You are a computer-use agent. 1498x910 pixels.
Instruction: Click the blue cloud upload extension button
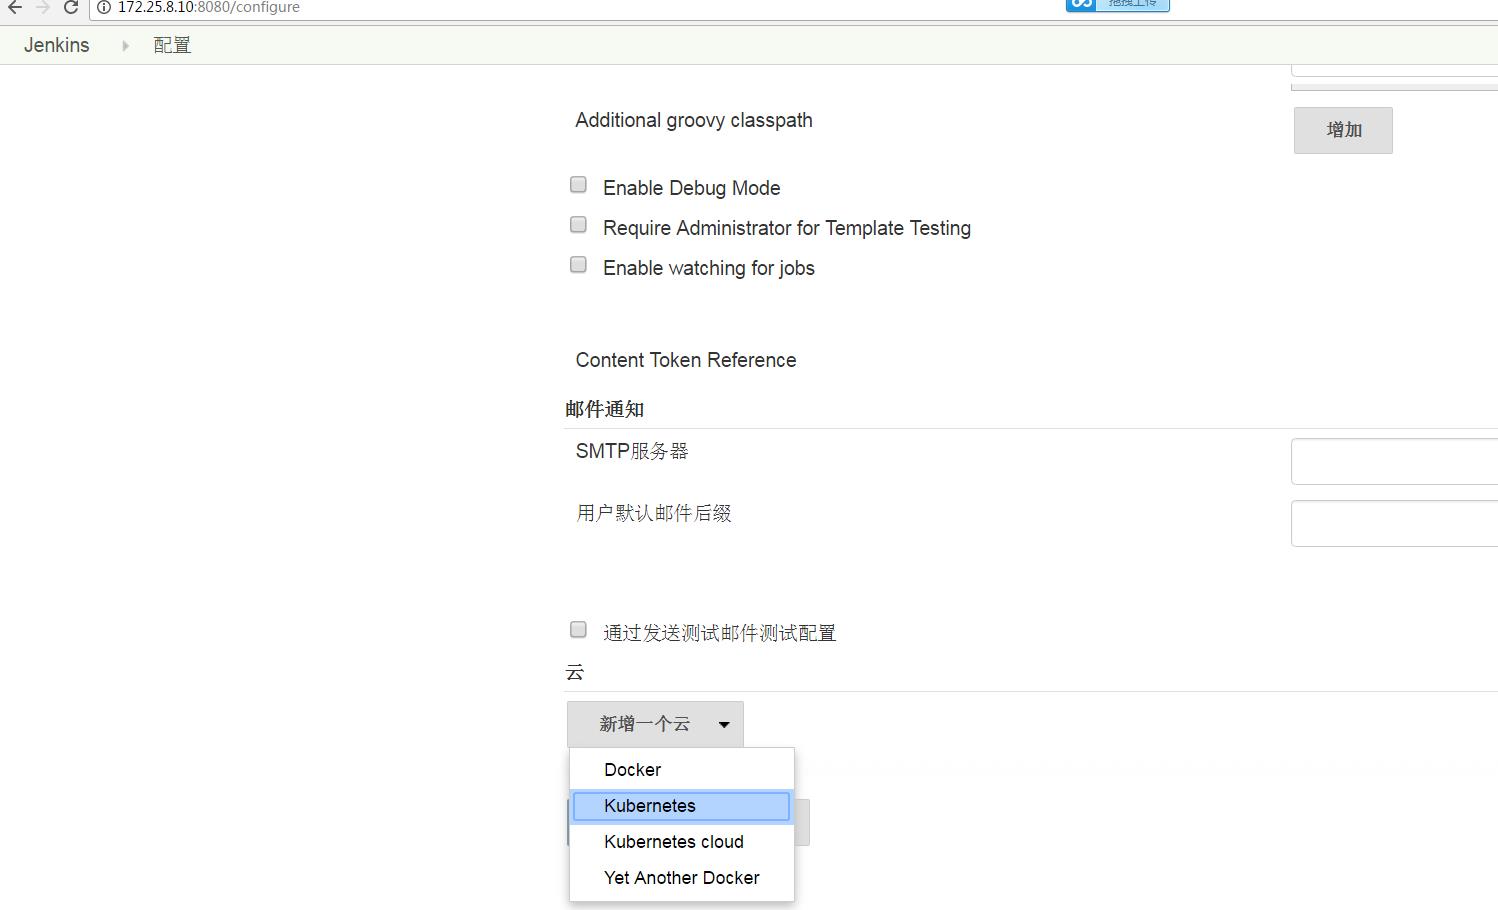[x=1117, y=5]
